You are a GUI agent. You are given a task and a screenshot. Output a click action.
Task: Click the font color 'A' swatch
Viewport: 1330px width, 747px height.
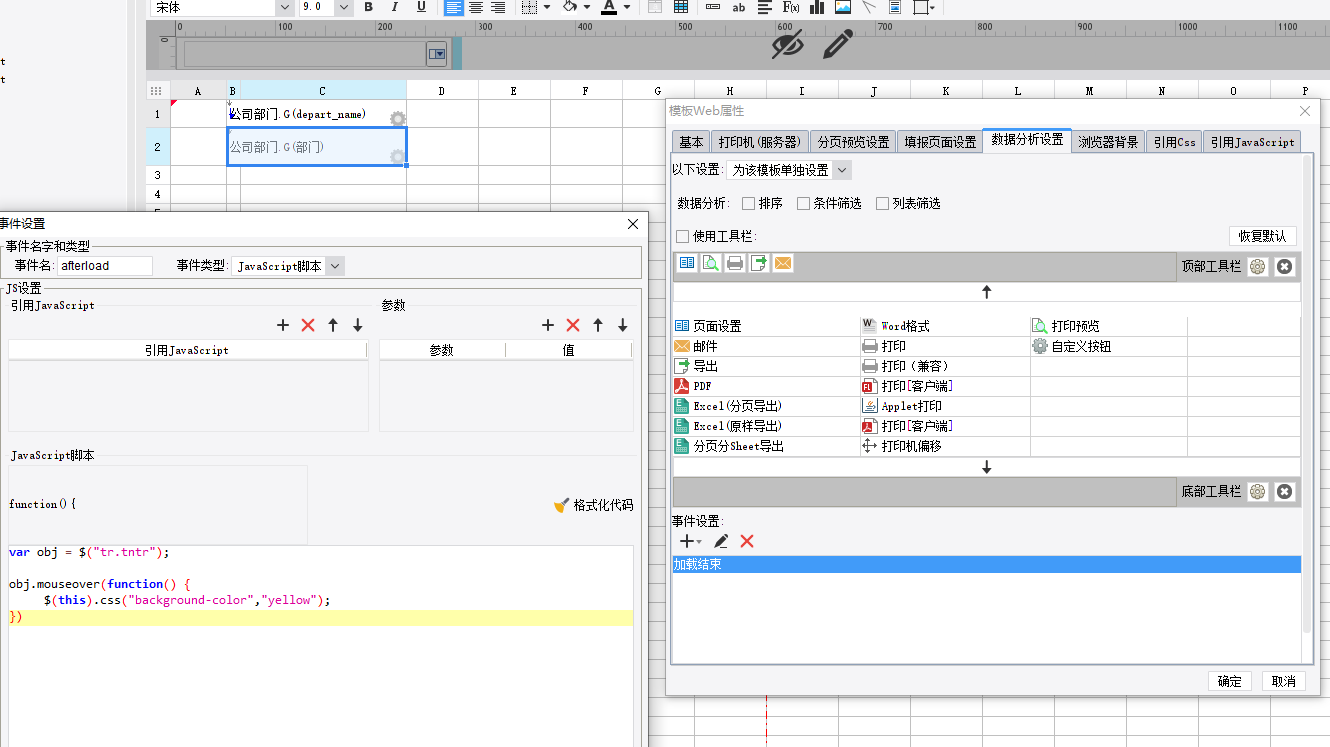609,7
